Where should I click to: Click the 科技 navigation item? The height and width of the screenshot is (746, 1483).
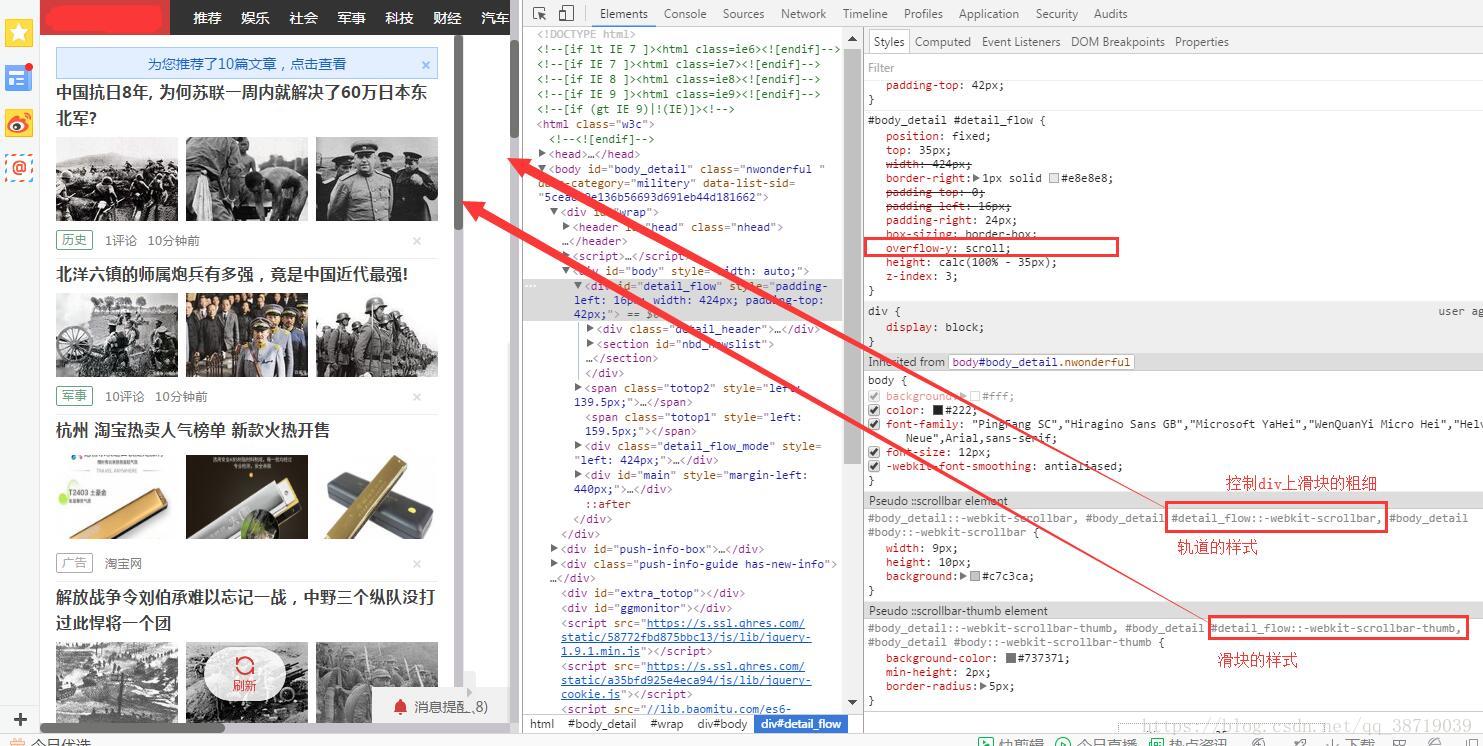point(399,18)
